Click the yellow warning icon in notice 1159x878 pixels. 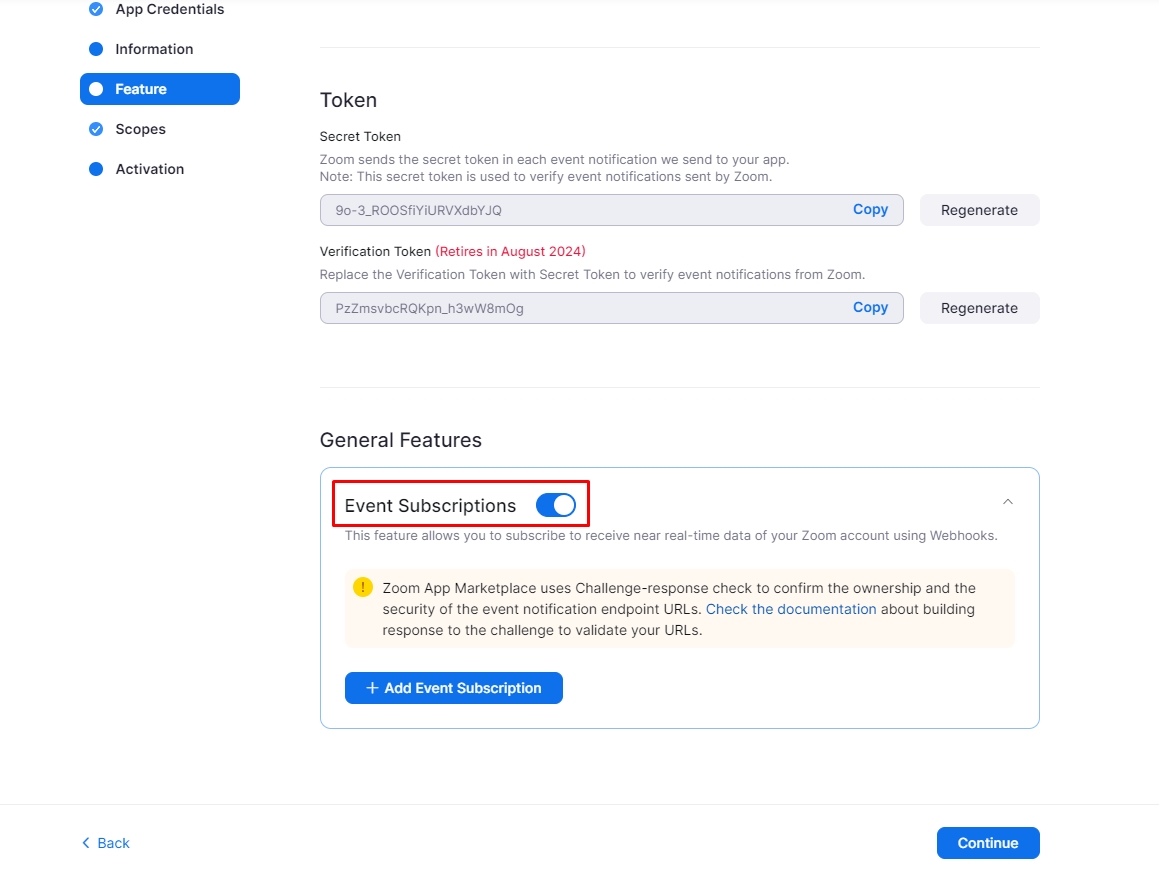363,588
